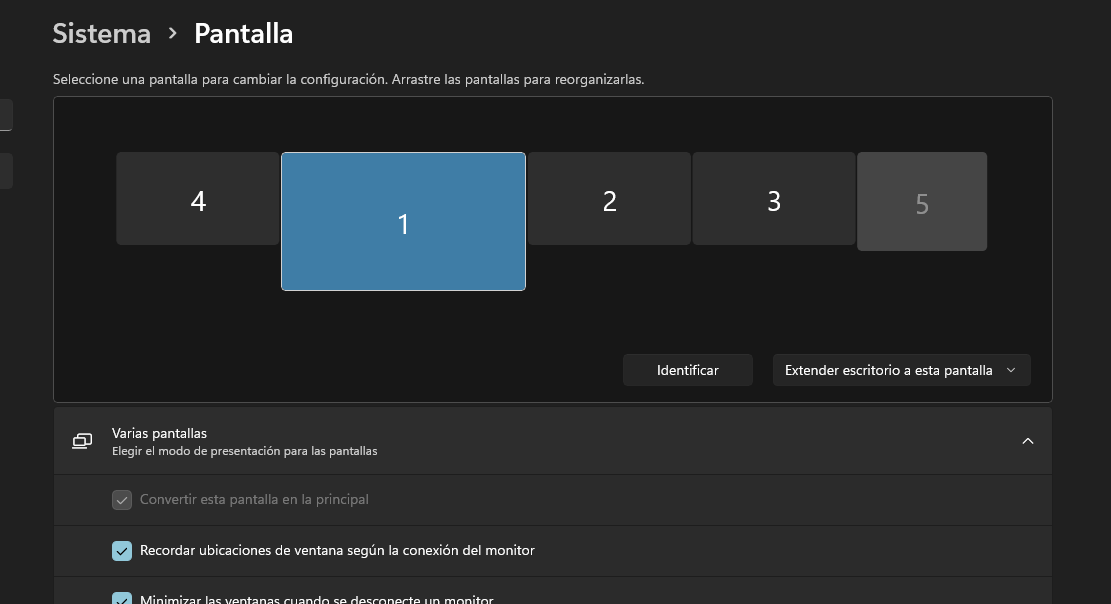This screenshot has width=1111, height=604.
Task: Select display 3 in the arrangement diagram
Action: click(774, 200)
